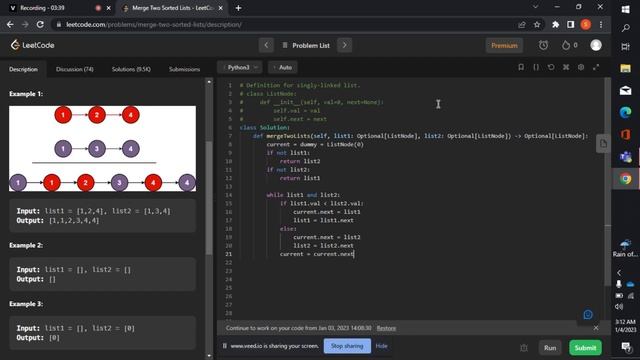
Task: Click the Premium button
Action: [504, 45]
